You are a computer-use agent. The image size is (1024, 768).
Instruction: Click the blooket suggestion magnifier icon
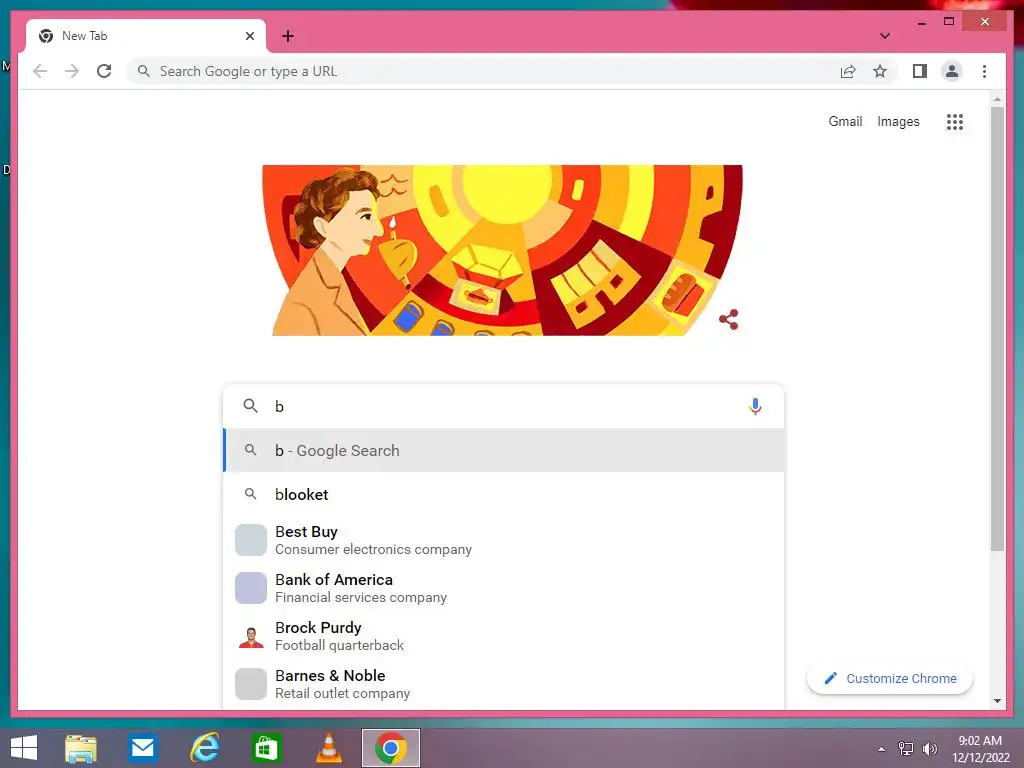pyautogui.click(x=250, y=494)
